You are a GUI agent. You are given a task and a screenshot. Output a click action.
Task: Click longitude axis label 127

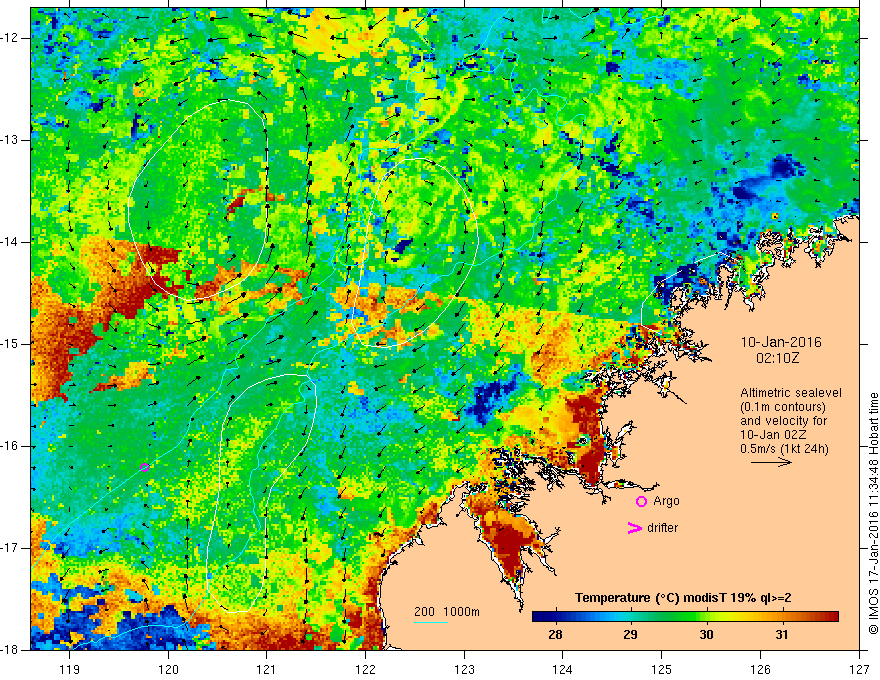(859, 669)
